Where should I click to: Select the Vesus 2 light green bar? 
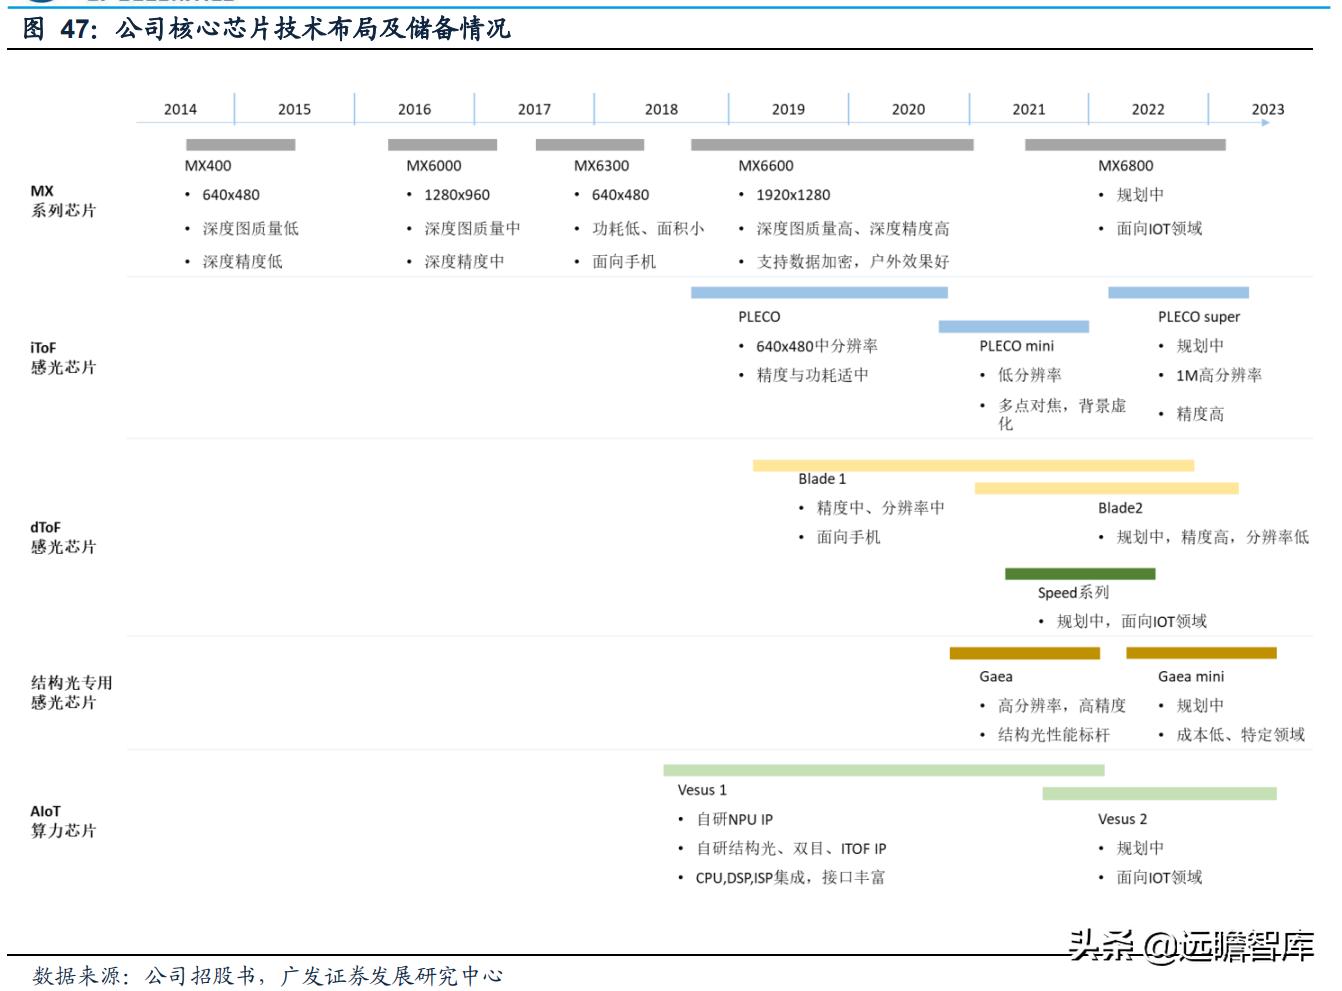[1159, 792]
